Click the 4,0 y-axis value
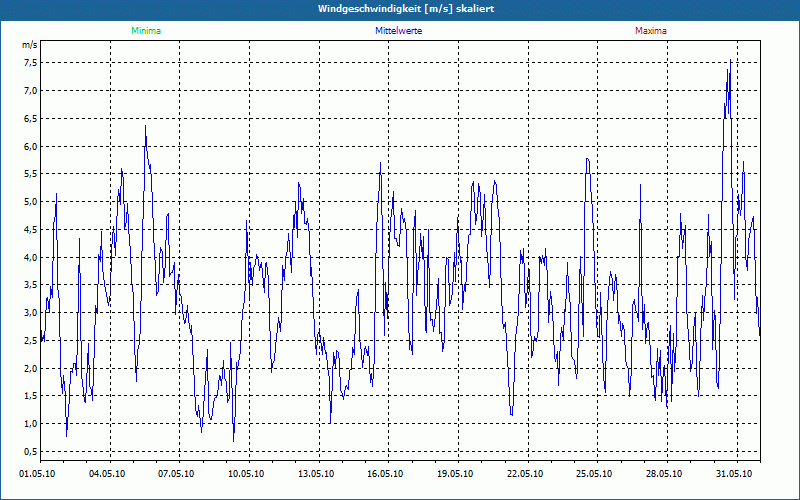This screenshot has width=800, height=500. pos(31,257)
